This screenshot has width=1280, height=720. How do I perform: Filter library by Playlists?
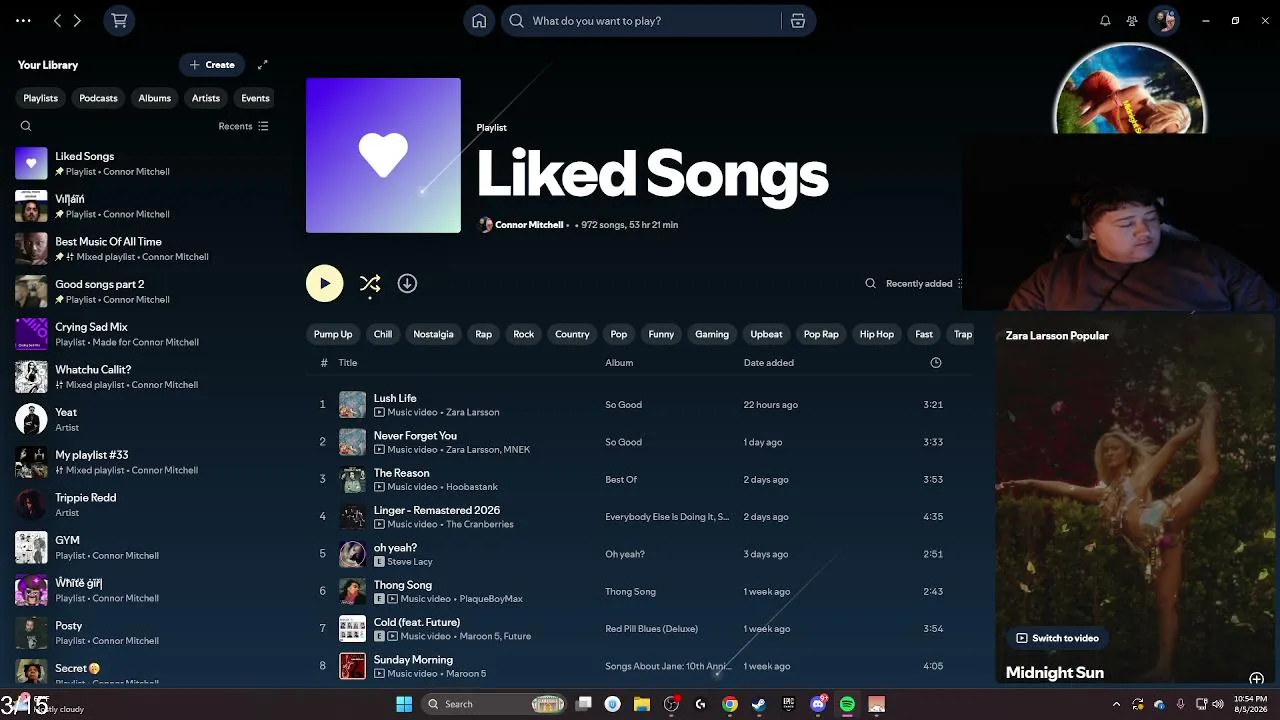40,98
